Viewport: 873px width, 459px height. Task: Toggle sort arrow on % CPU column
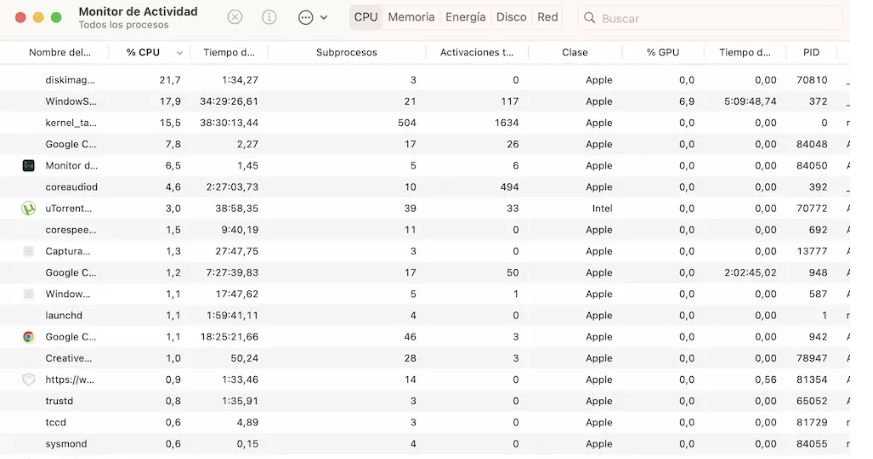coord(179,53)
